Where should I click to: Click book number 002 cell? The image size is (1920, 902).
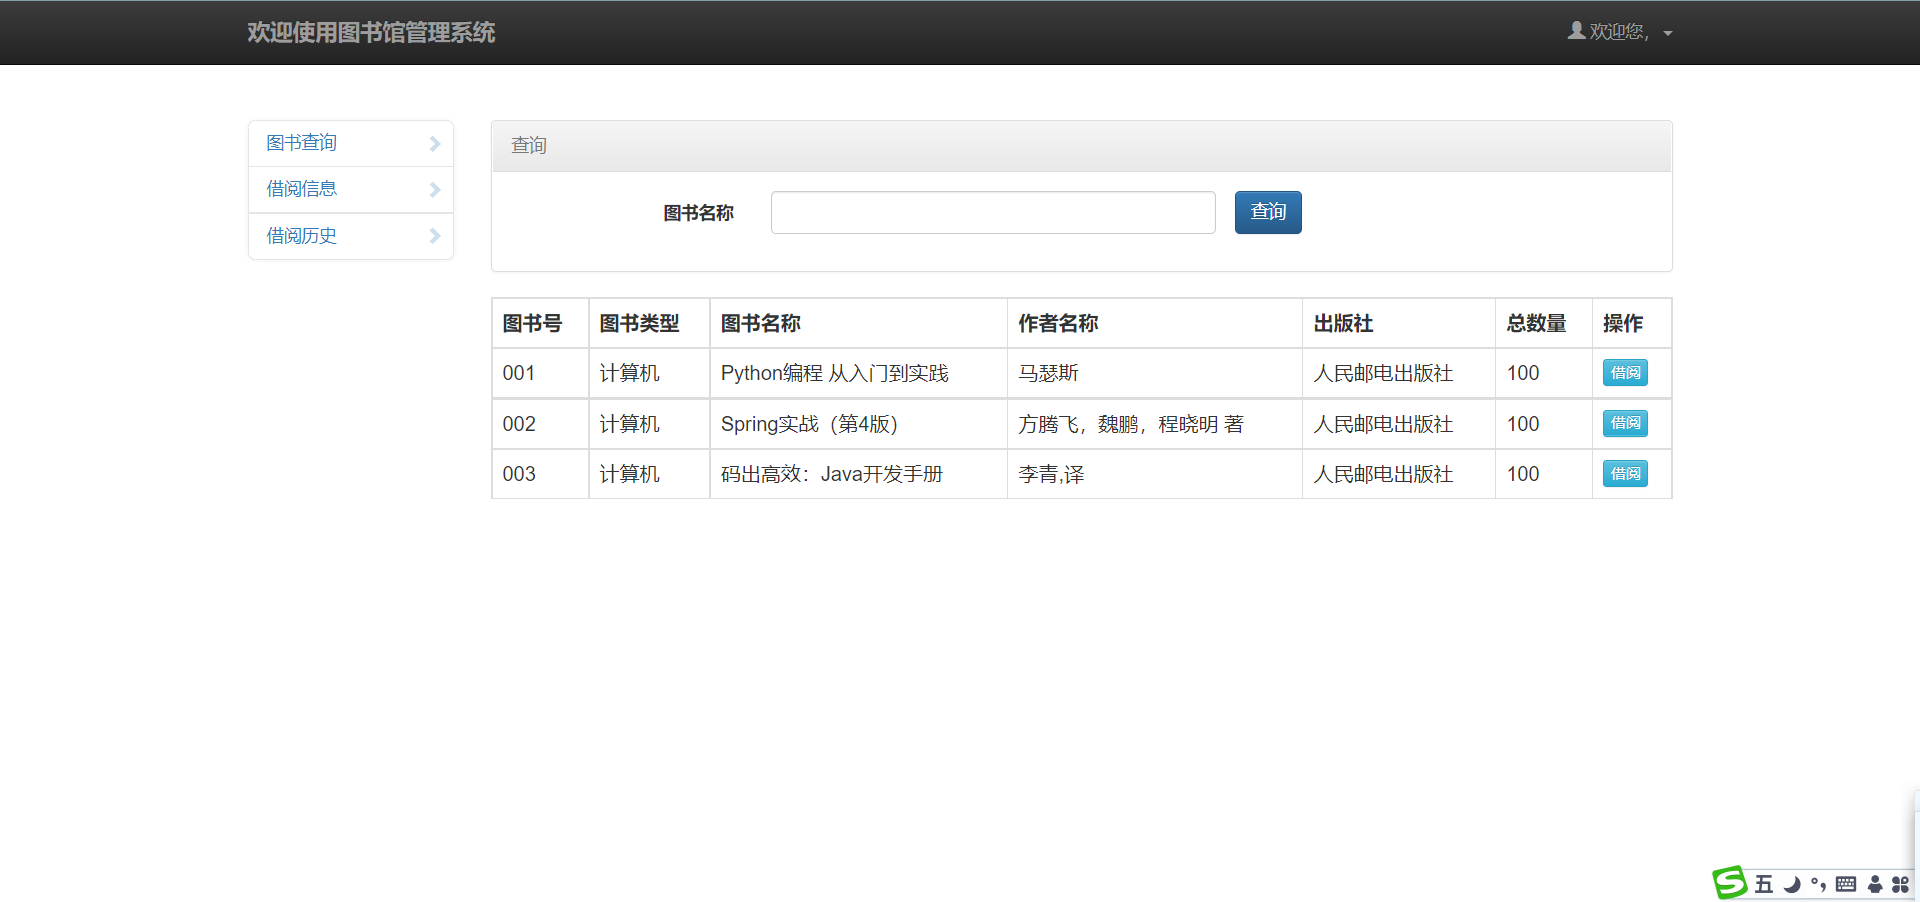coord(540,424)
